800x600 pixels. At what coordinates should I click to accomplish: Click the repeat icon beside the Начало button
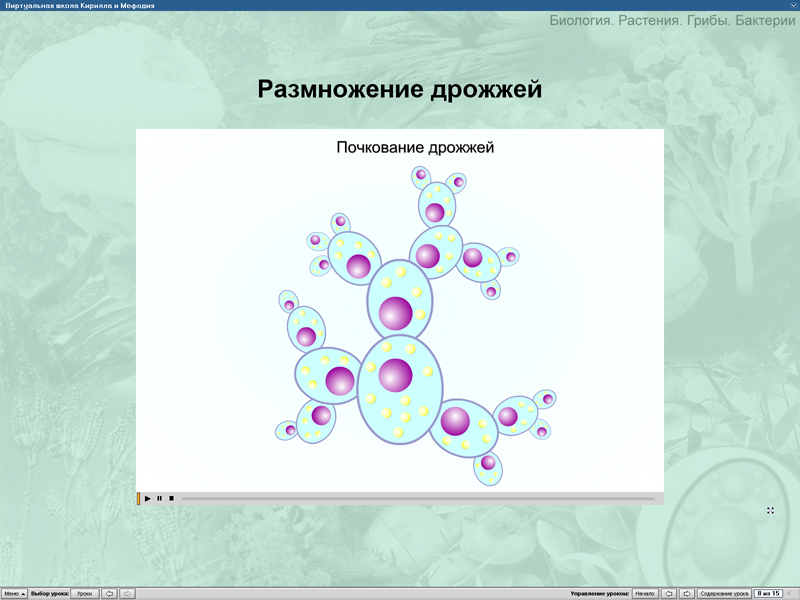tap(668, 592)
